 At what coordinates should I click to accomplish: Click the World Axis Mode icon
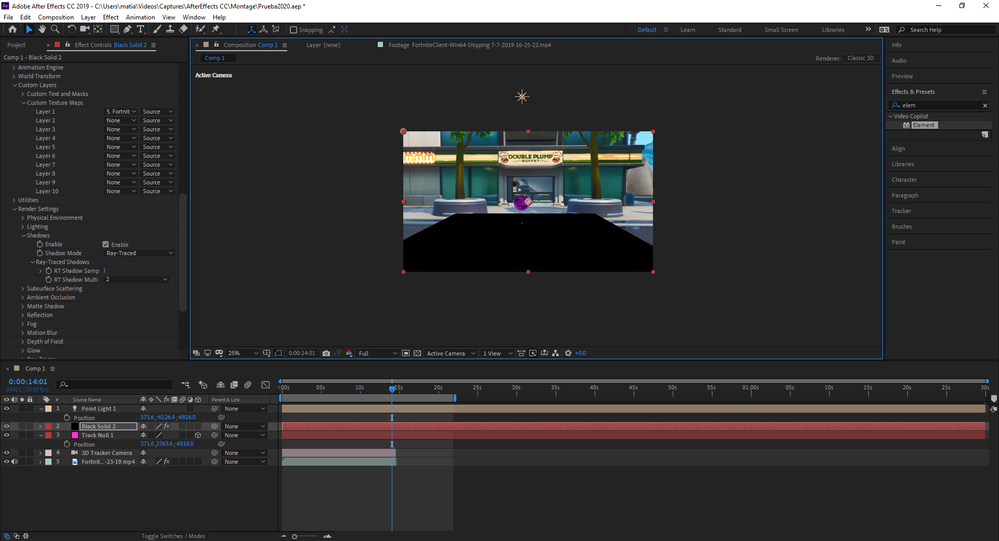263,29
